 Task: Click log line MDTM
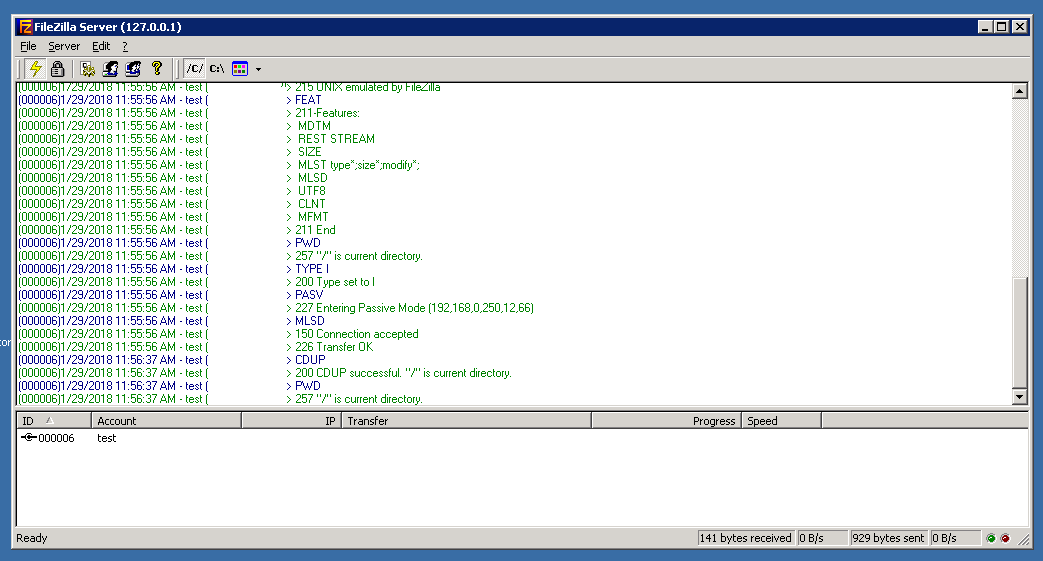pos(314,126)
